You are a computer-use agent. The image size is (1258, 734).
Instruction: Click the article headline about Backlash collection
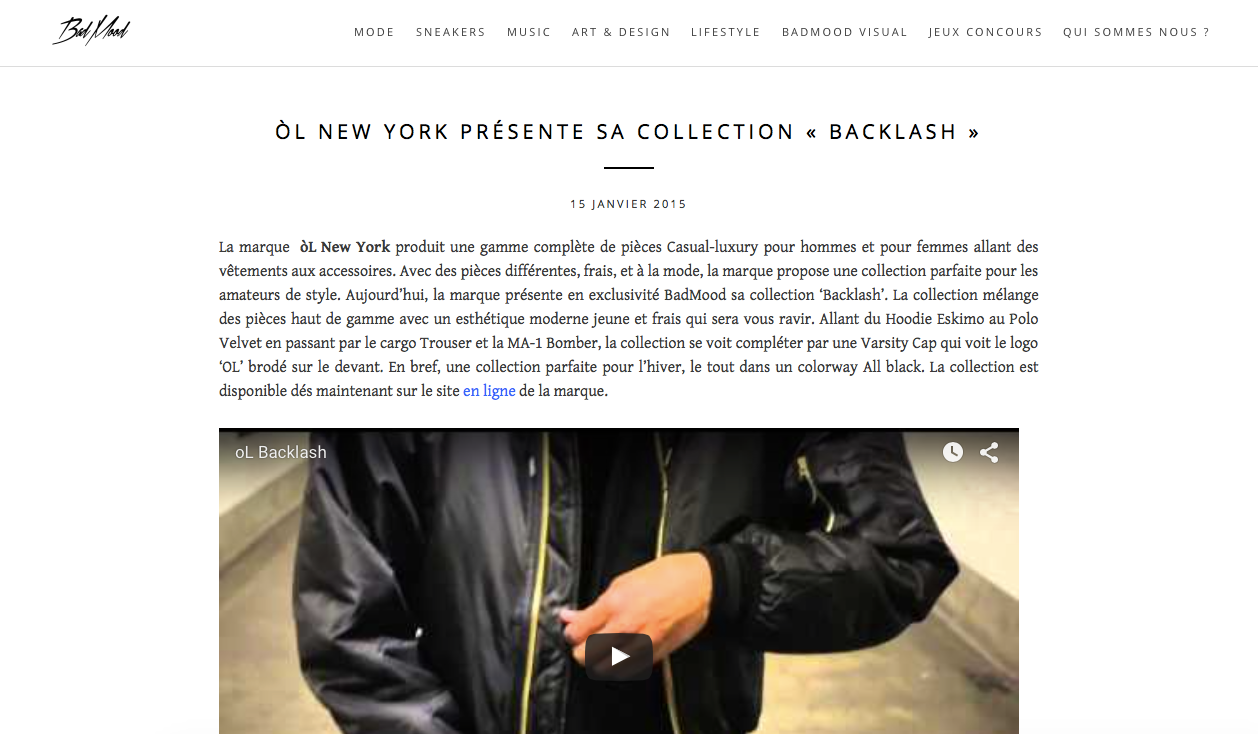(x=628, y=132)
